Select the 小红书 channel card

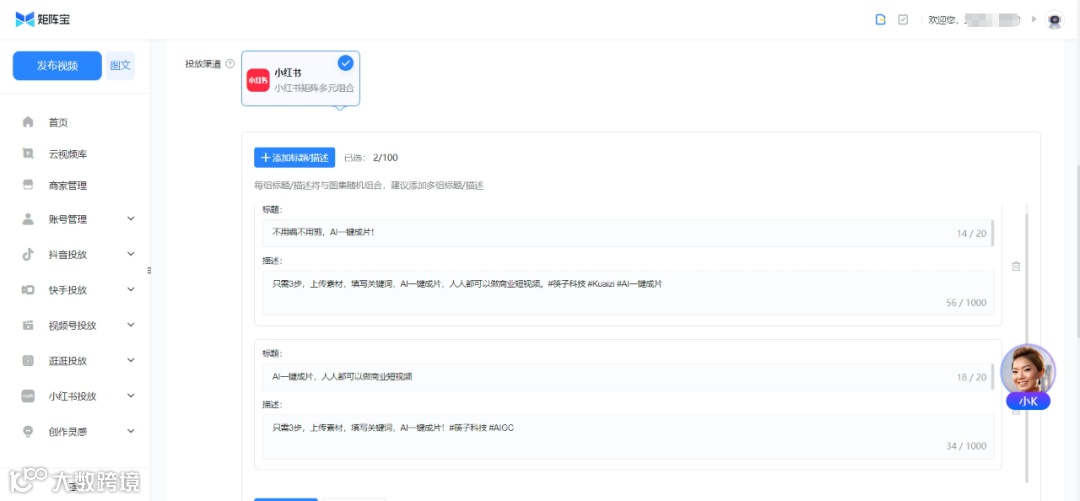[300, 79]
